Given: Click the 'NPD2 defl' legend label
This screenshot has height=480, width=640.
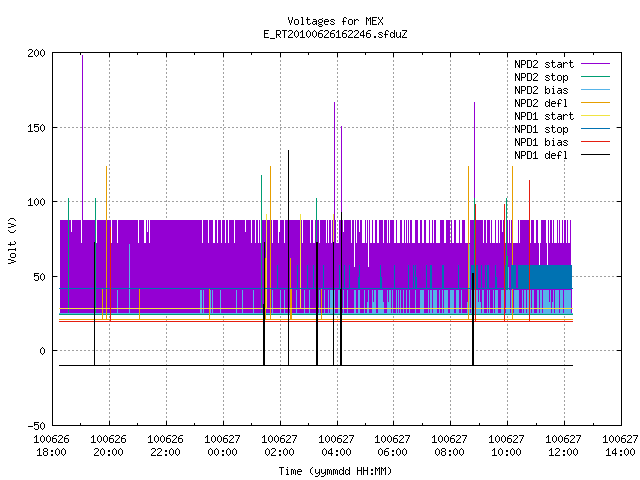Looking at the screenshot, I should tap(541, 103).
